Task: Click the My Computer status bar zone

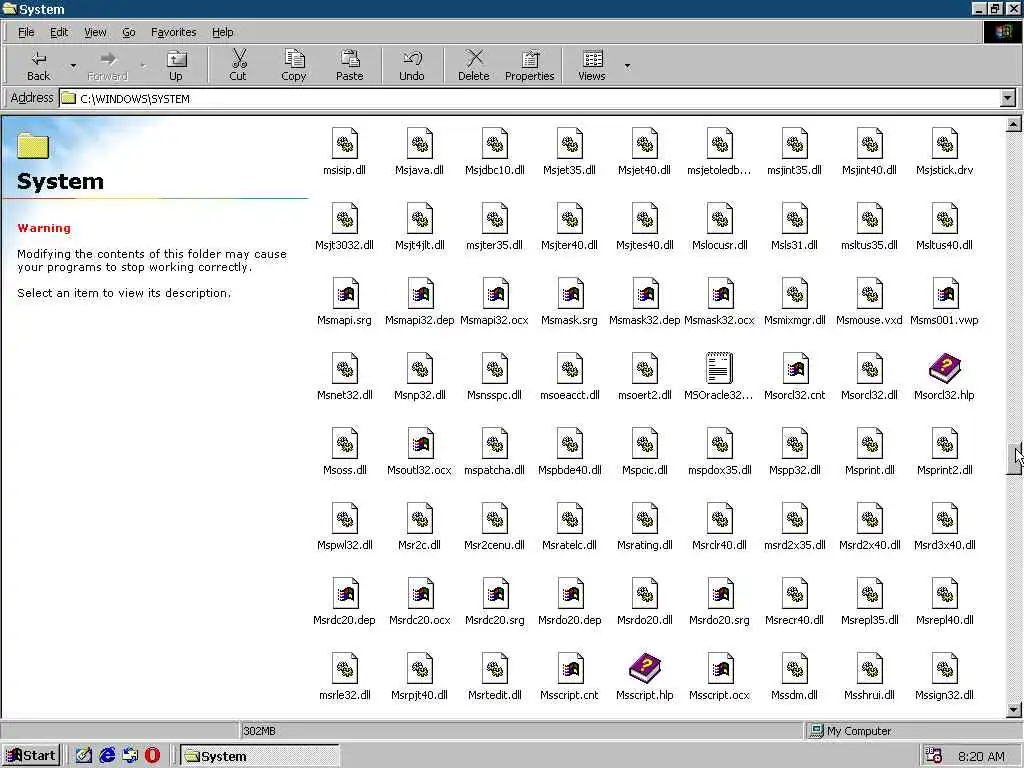Action: tap(912, 731)
